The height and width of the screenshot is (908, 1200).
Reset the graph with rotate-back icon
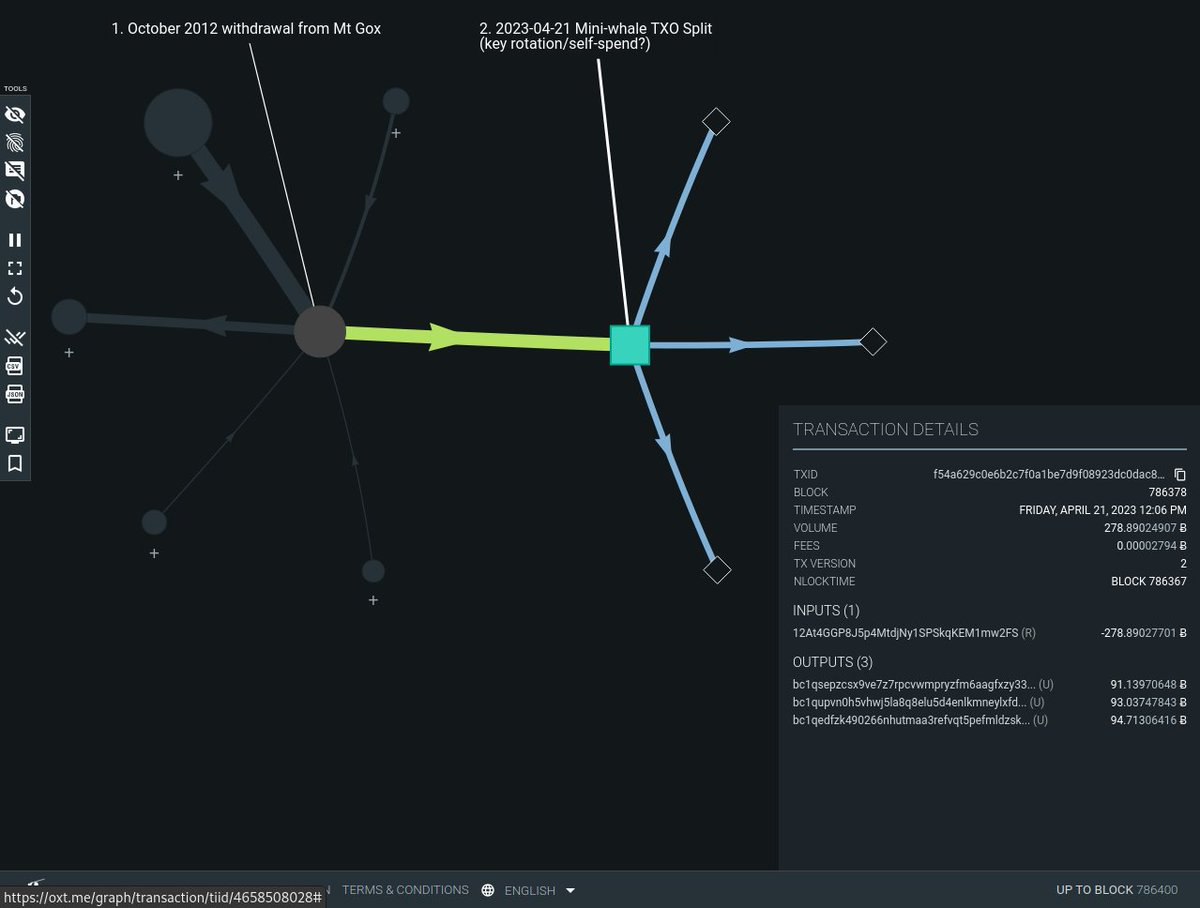pyautogui.click(x=15, y=296)
